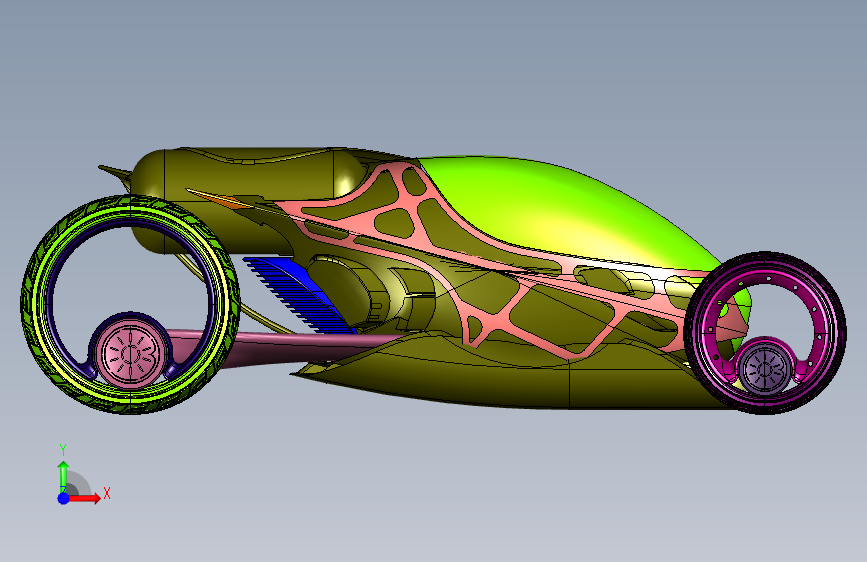Image resolution: width=867 pixels, height=562 pixels.
Task: Click the green Y axis arrow of the triad
Action: [64, 476]
